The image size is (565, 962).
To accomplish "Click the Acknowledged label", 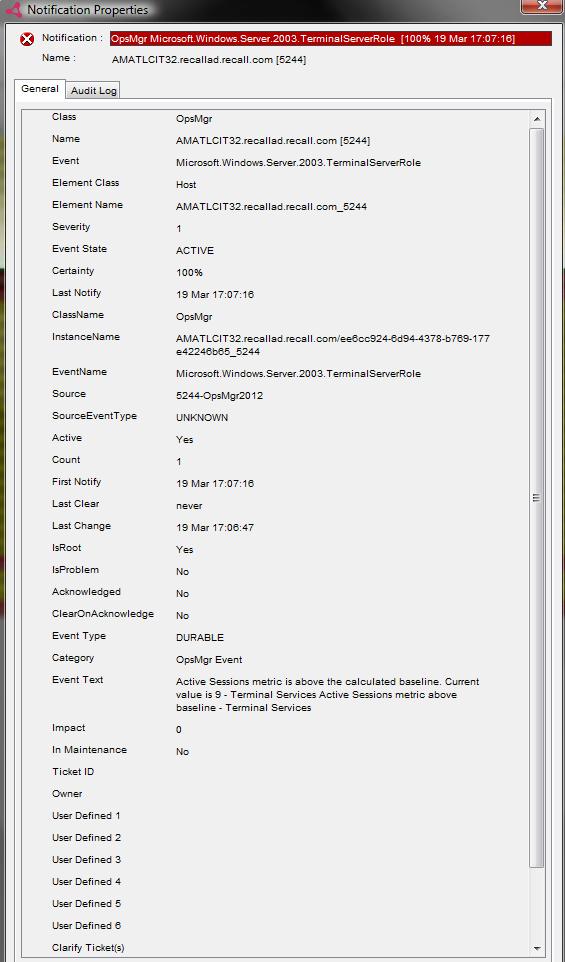I will [86, 592].
